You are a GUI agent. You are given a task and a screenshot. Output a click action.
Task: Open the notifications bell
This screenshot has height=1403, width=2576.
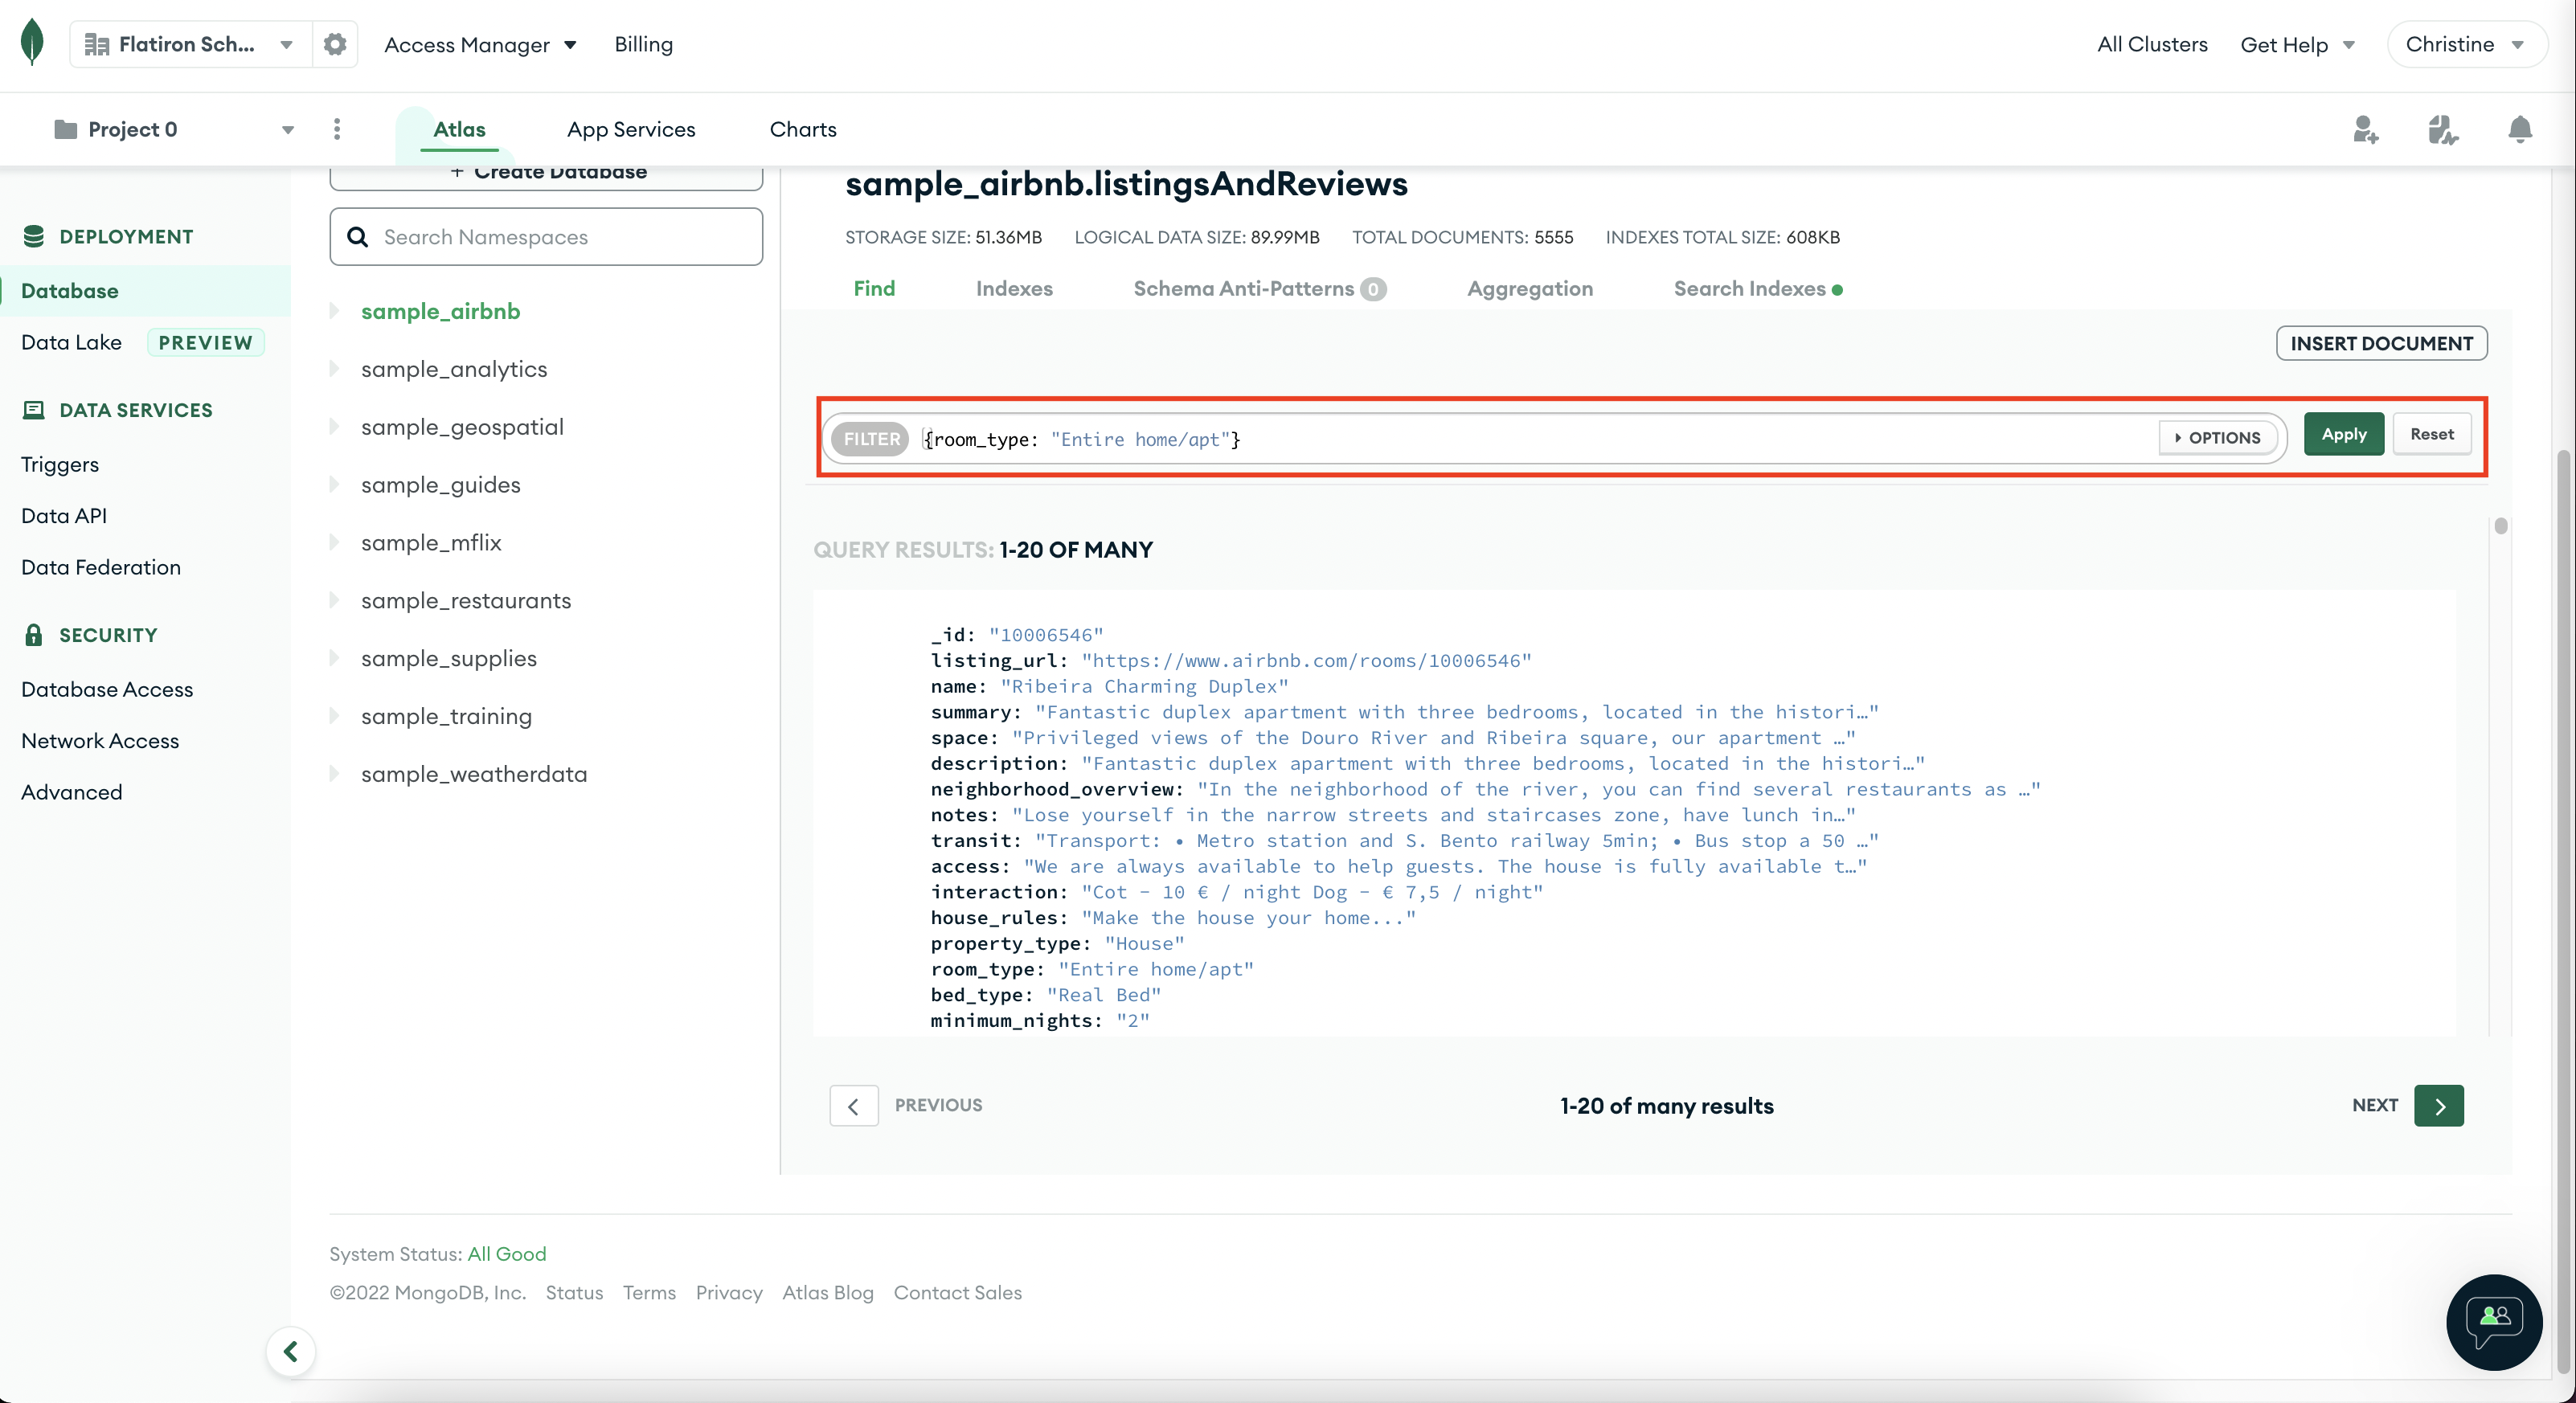[x=2520, y=129]
